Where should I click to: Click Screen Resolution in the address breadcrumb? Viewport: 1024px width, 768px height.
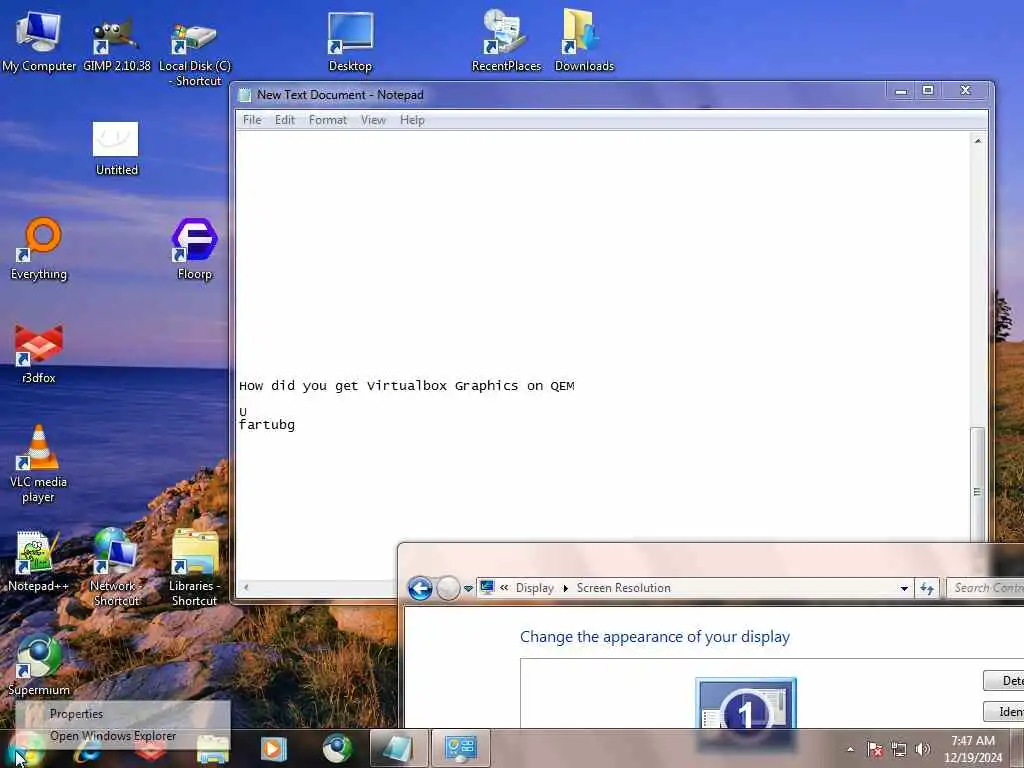click(x=623, y=588)
